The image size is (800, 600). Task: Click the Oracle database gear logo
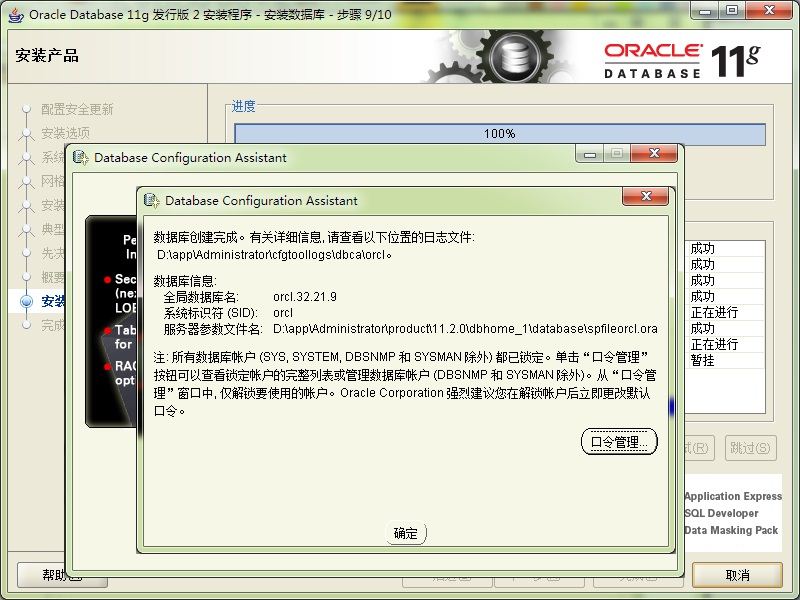point(514,56)
